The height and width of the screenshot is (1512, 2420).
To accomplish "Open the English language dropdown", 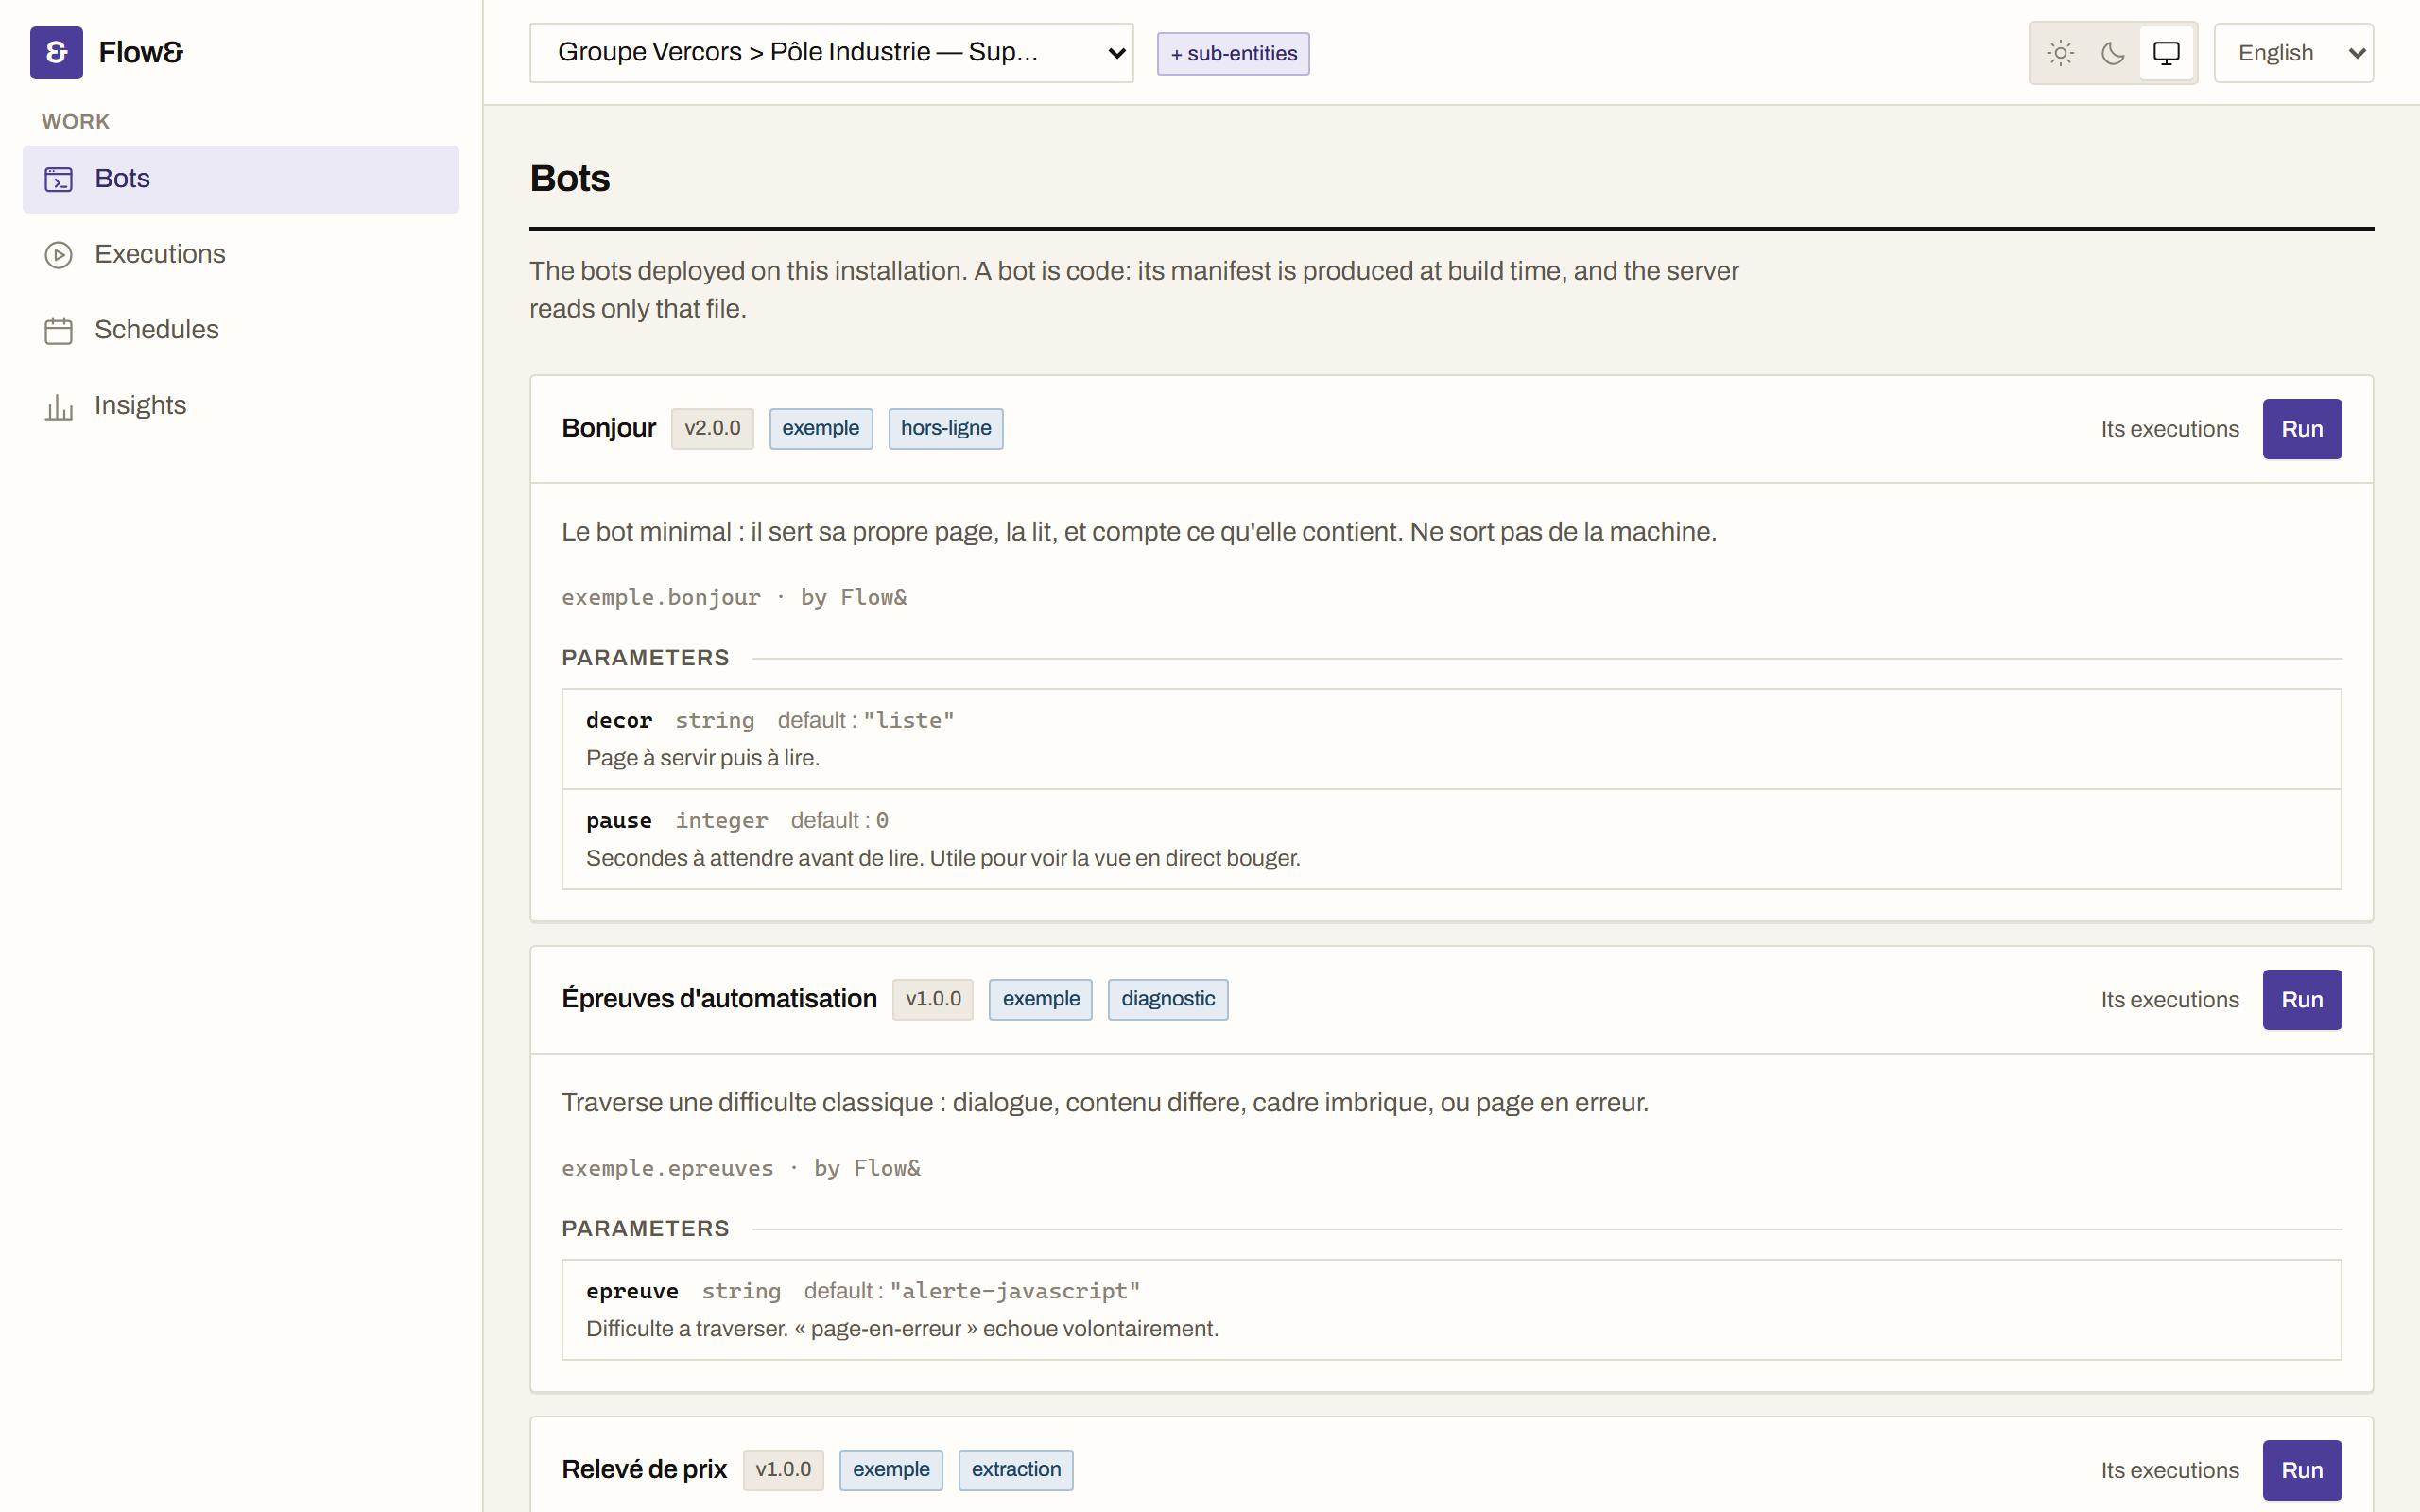I will (2293, 53).
